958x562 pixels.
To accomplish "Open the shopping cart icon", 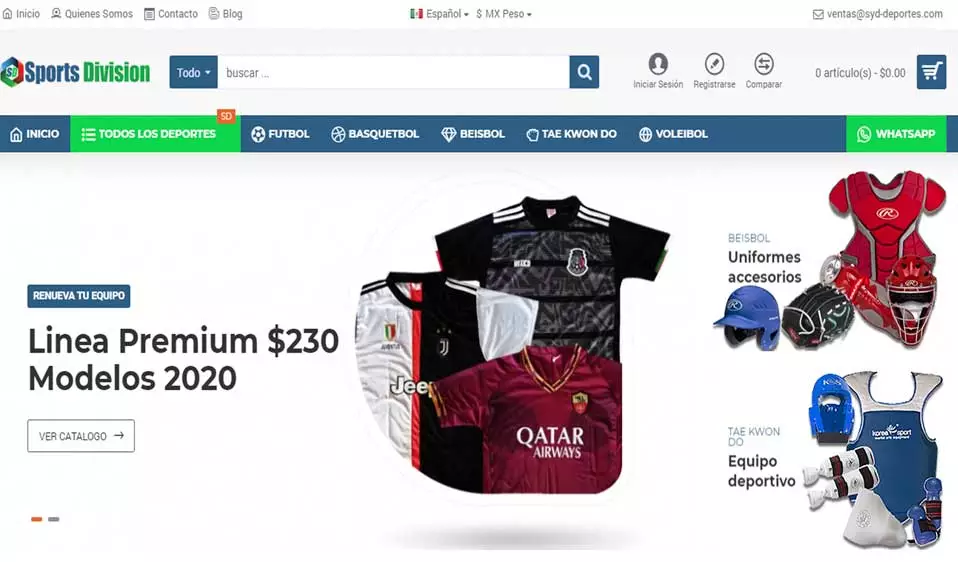I will click(x=931, y=72).
